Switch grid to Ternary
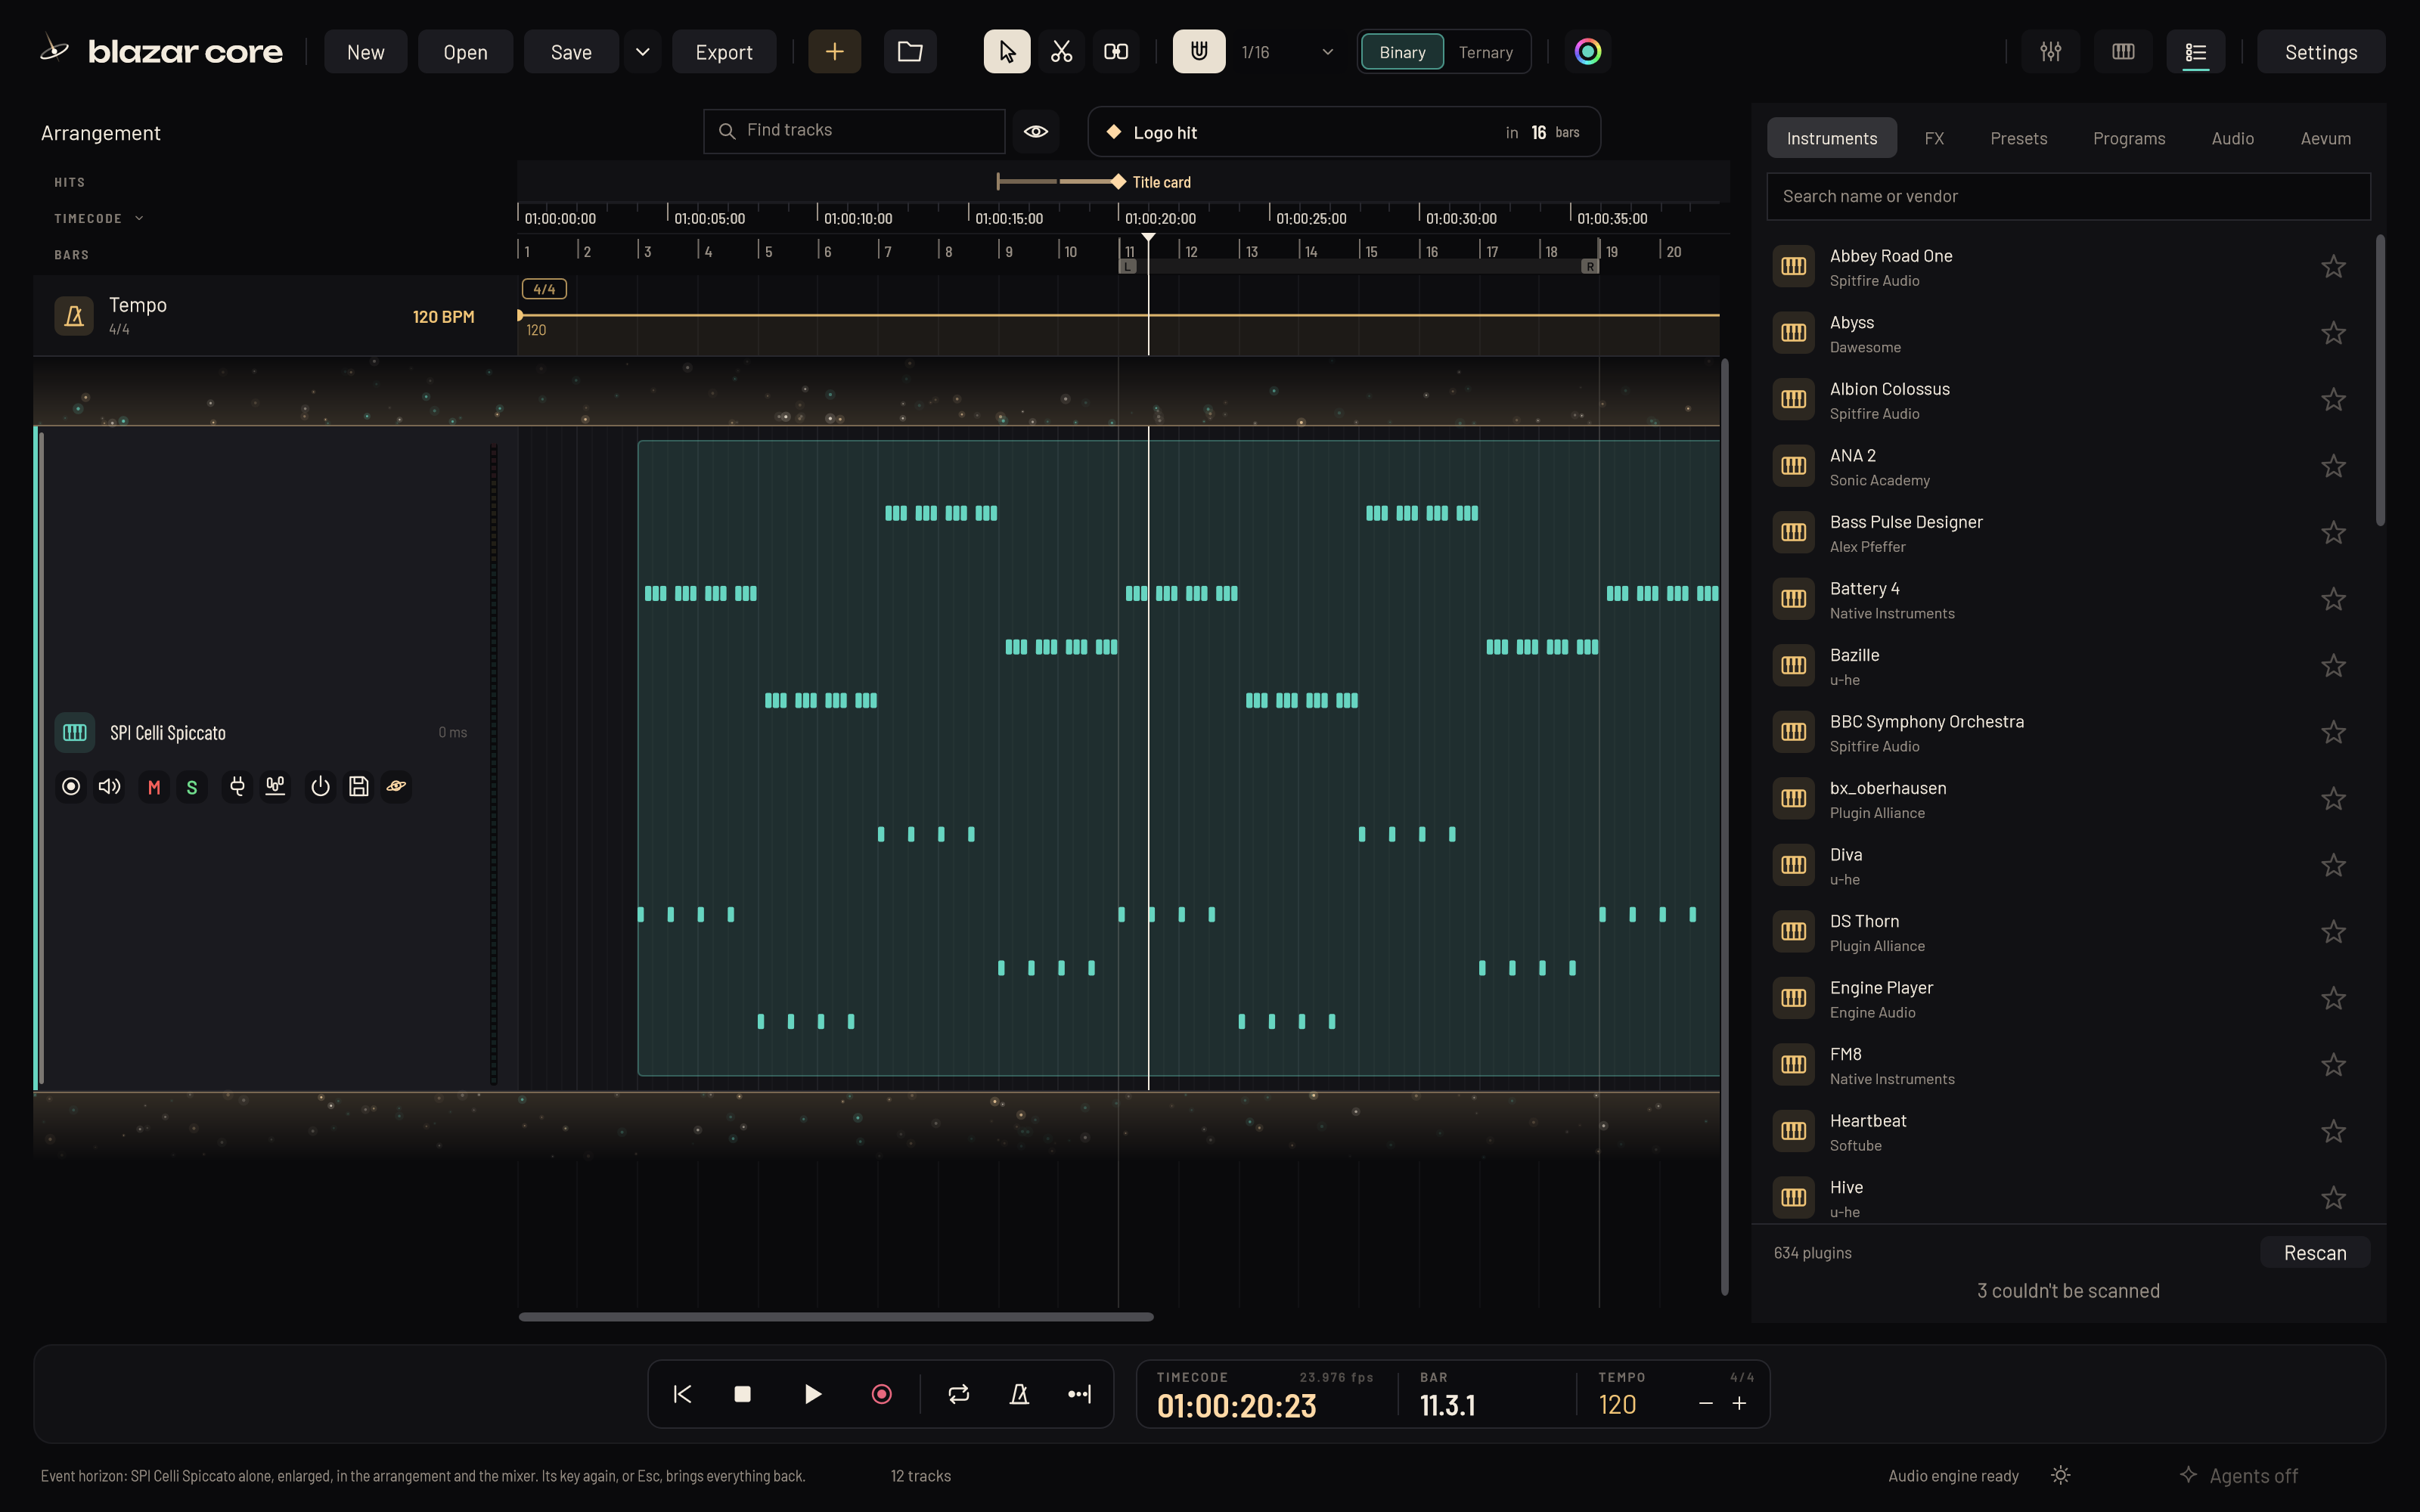This screenshot has height=1512, width=2420. point(1485,52)
